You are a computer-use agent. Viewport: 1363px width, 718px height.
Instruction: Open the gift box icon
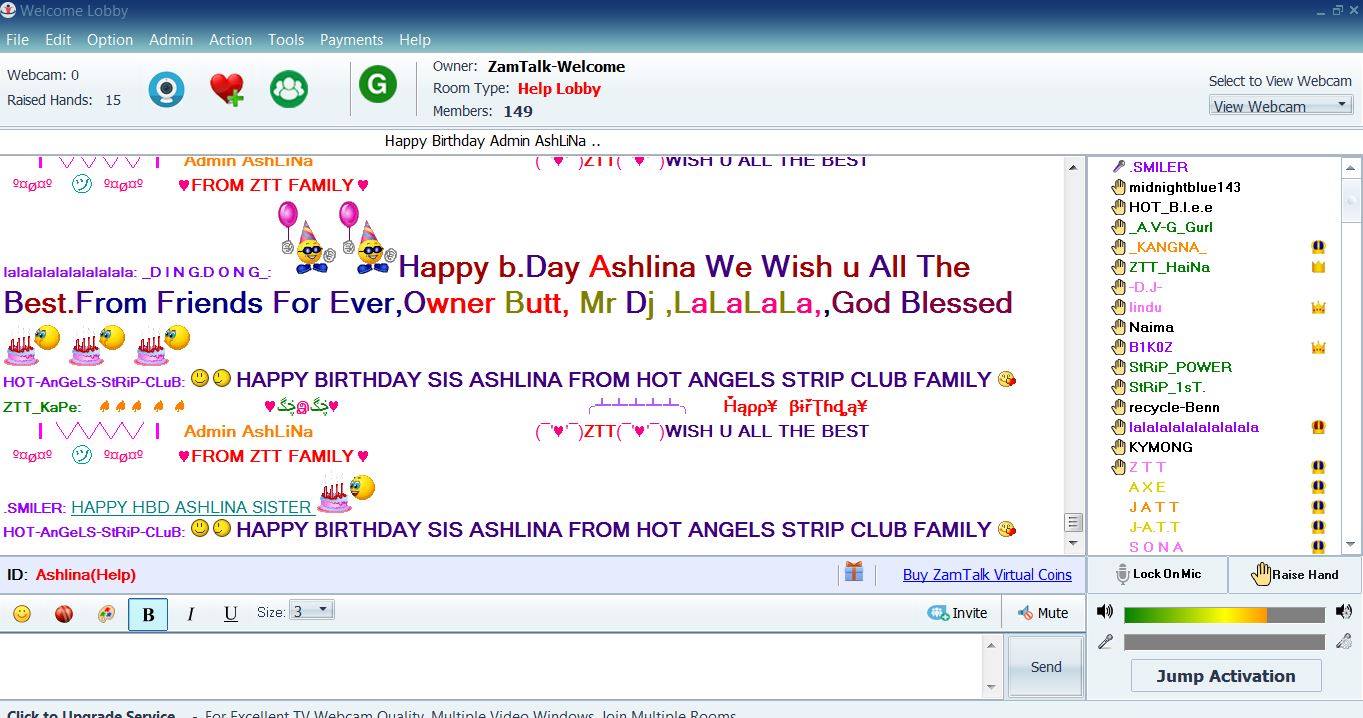tap(853, 572)
